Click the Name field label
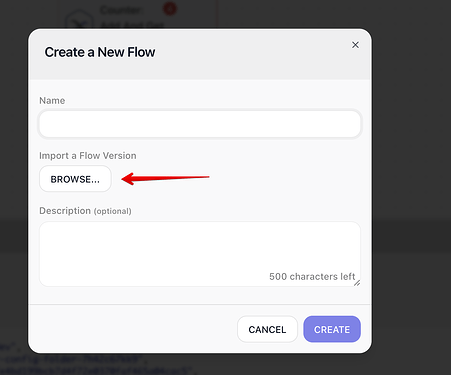This screenshot has width=451, height=375. coord(52,101)
